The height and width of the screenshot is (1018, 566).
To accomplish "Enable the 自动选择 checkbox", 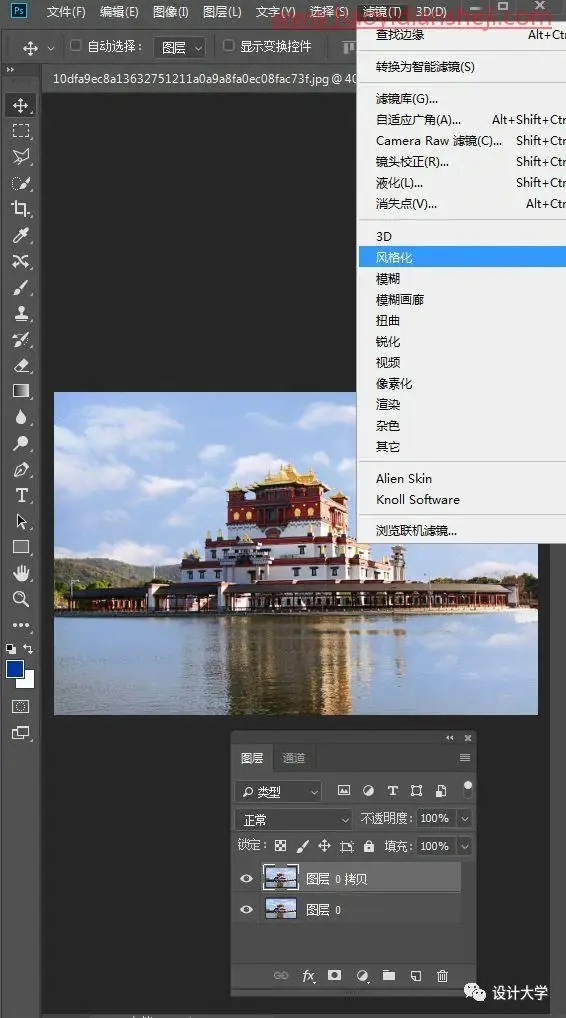I will (x=76, y=45).
